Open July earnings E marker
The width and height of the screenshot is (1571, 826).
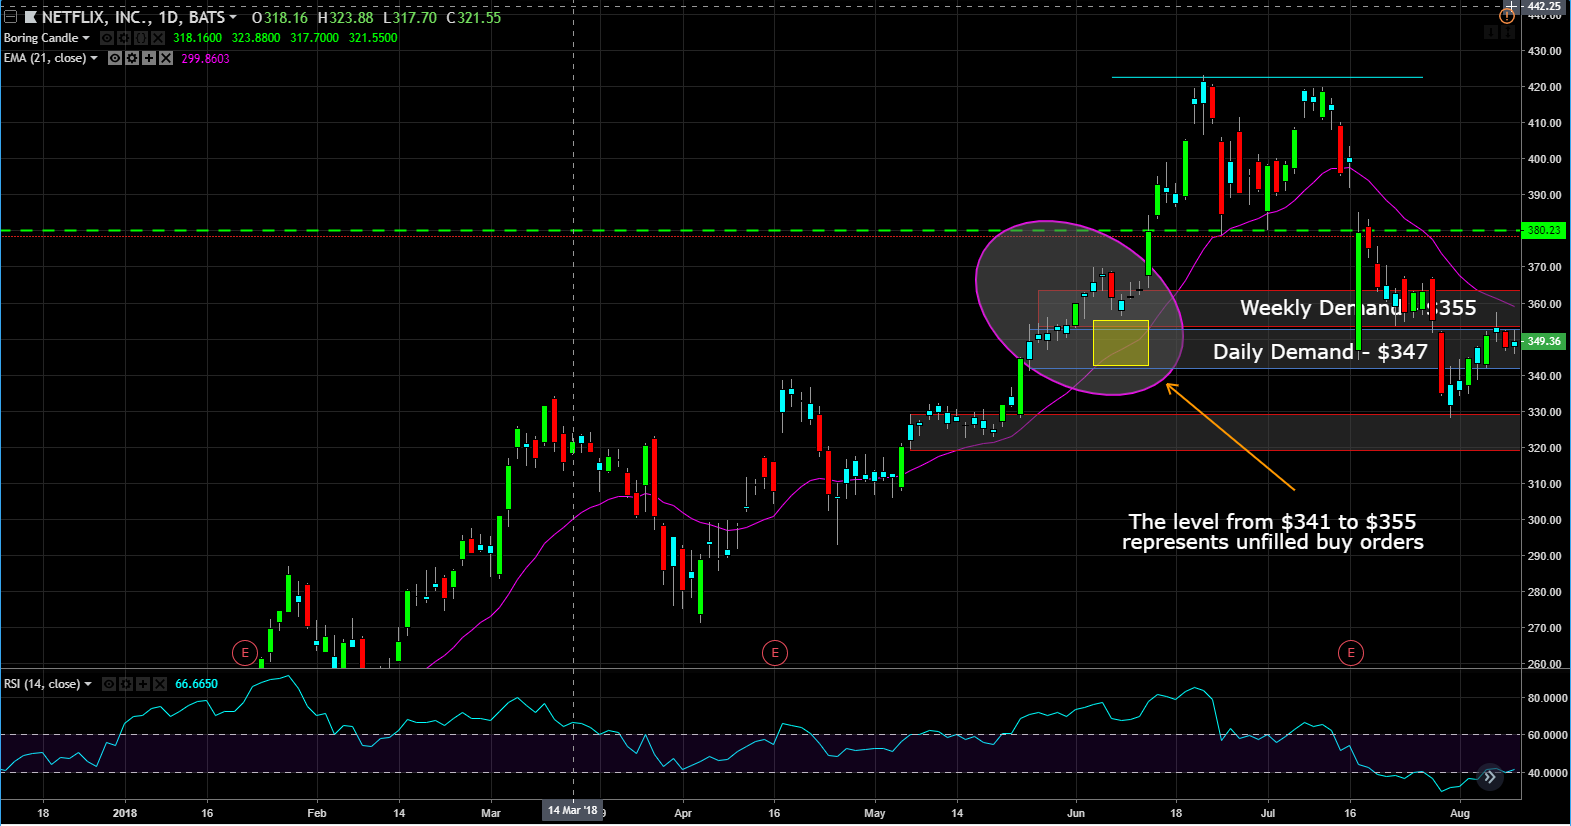[1351, 653]
